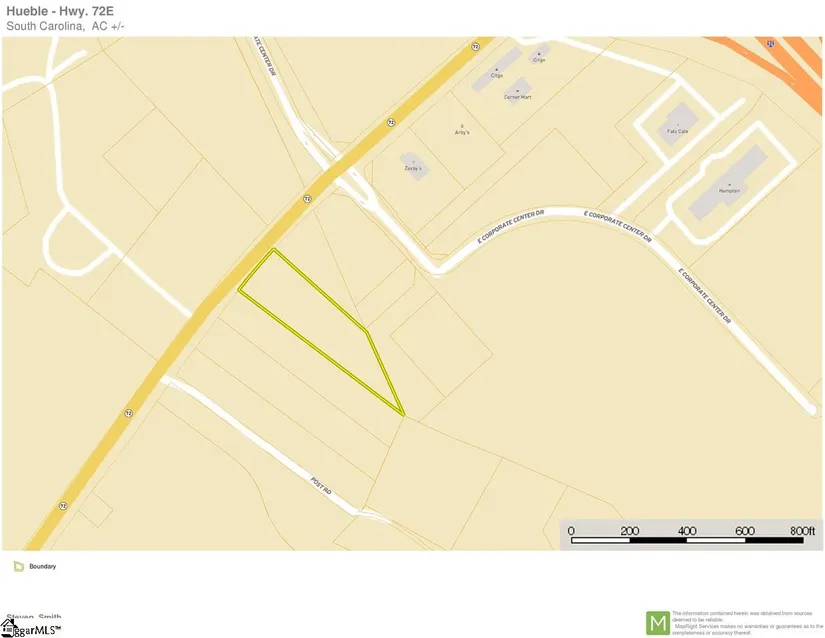Click the interstate shield on orange highway
This screenshot has width=825, height=638.
pyautogui.click(x=770, y=44)
